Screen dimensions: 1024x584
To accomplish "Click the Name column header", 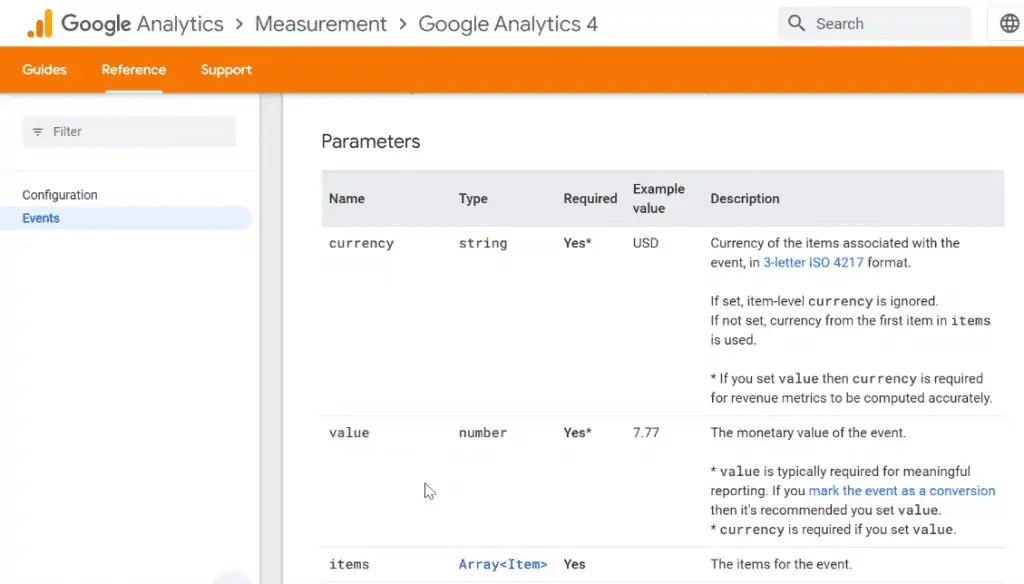I will point(347,199).
